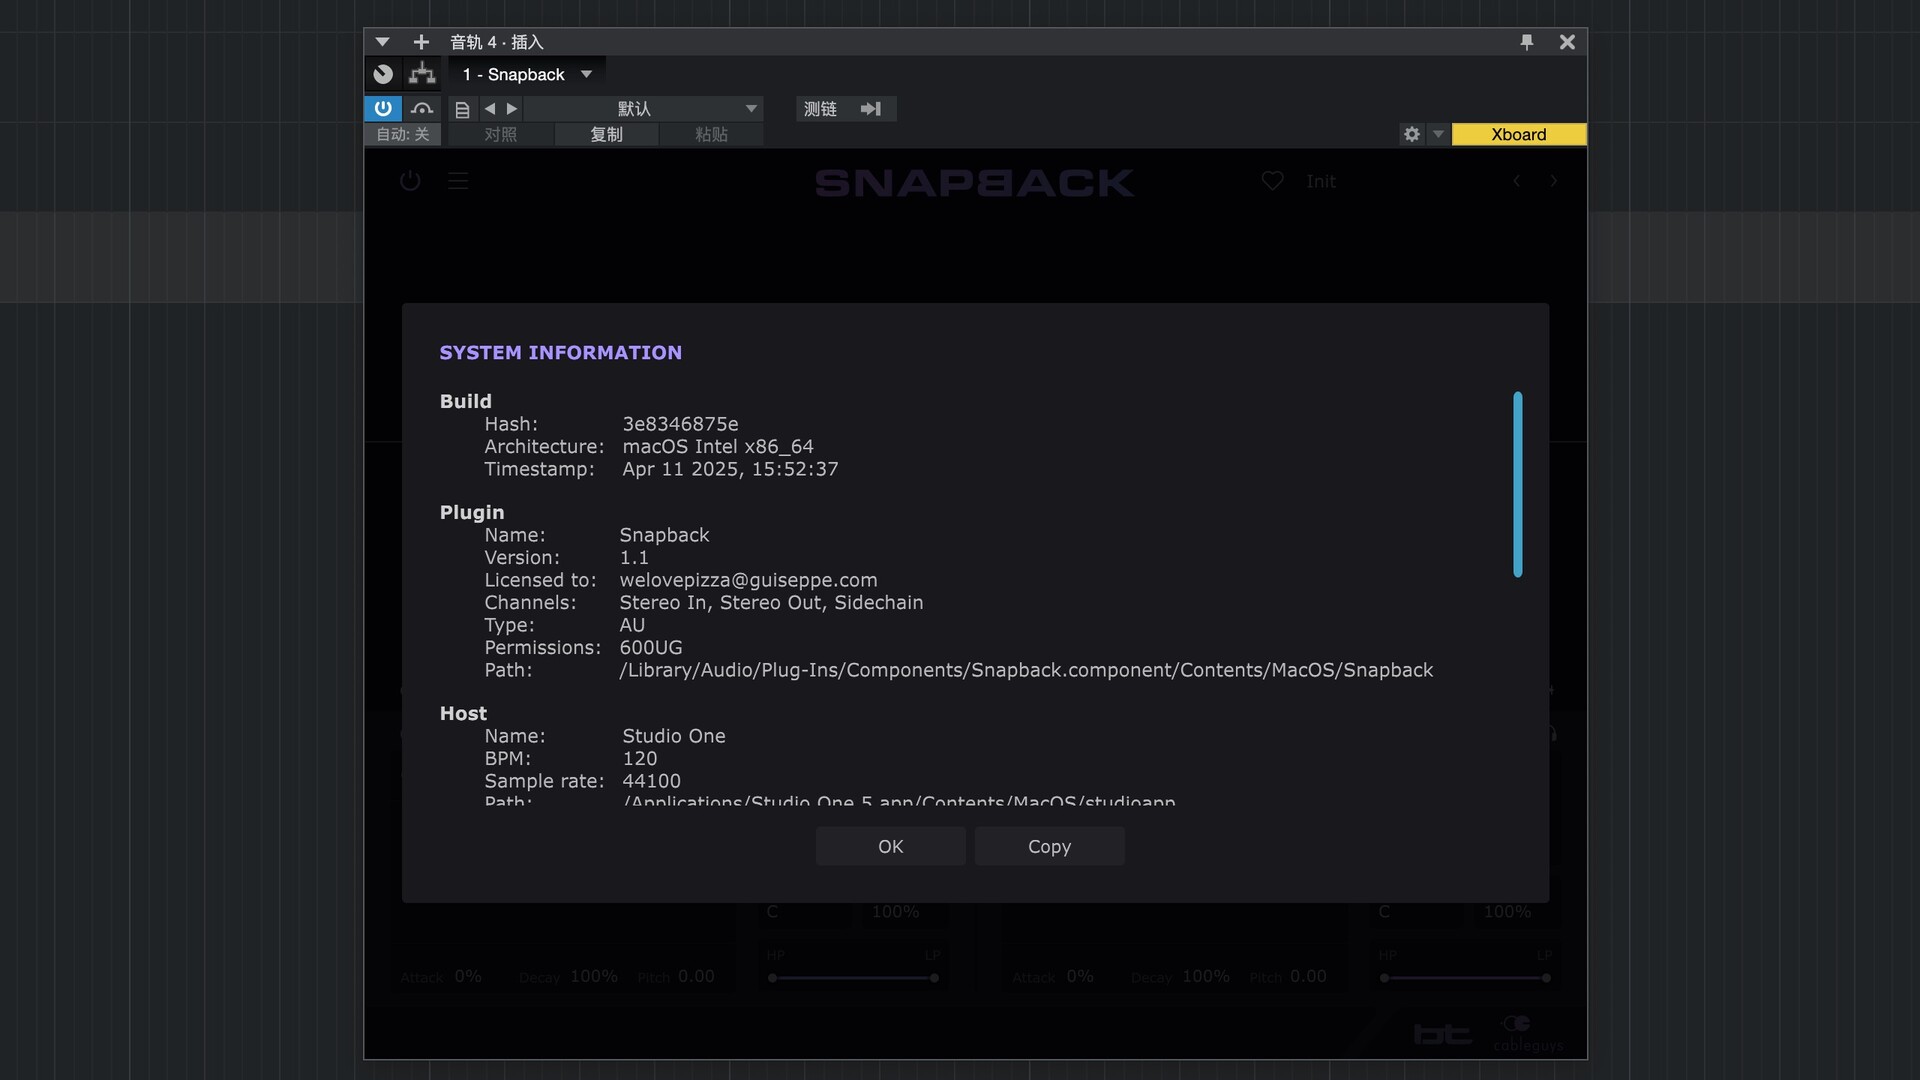
Task: Click the pie-shaped icon left of routing icon
Action: [383, 74]
